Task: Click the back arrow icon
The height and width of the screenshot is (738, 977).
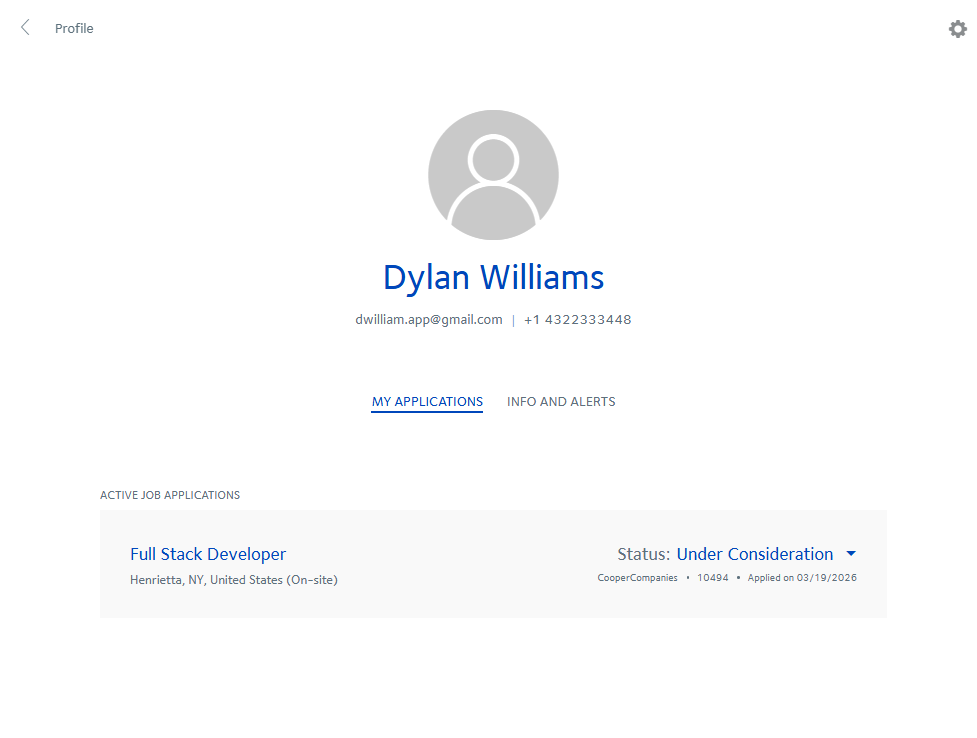Action: [x=25, y=28]
